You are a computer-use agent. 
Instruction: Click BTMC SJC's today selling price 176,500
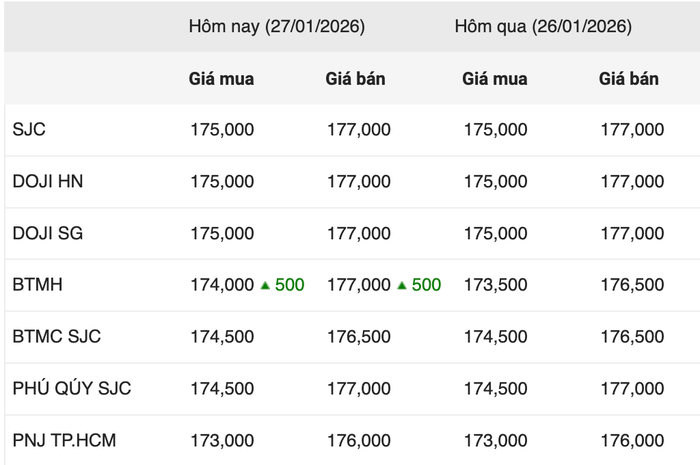pyautogui.click(x=359, y=336)
